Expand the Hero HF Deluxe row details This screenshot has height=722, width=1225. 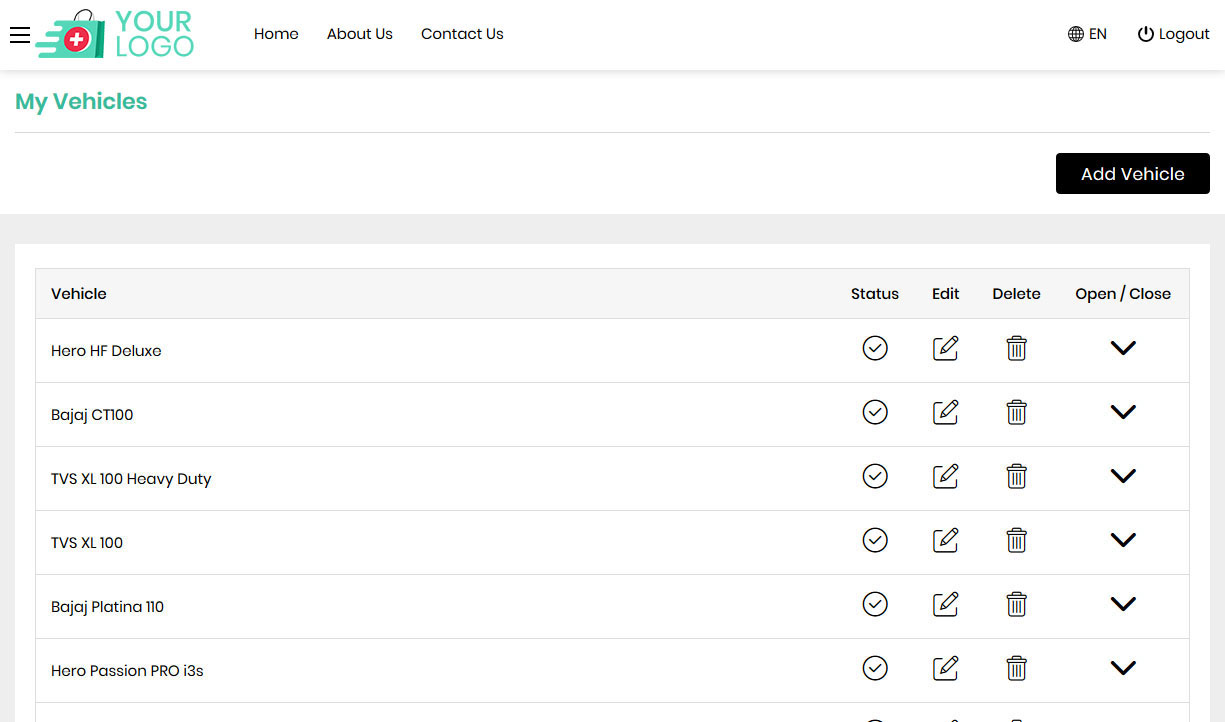point(1123,348)
